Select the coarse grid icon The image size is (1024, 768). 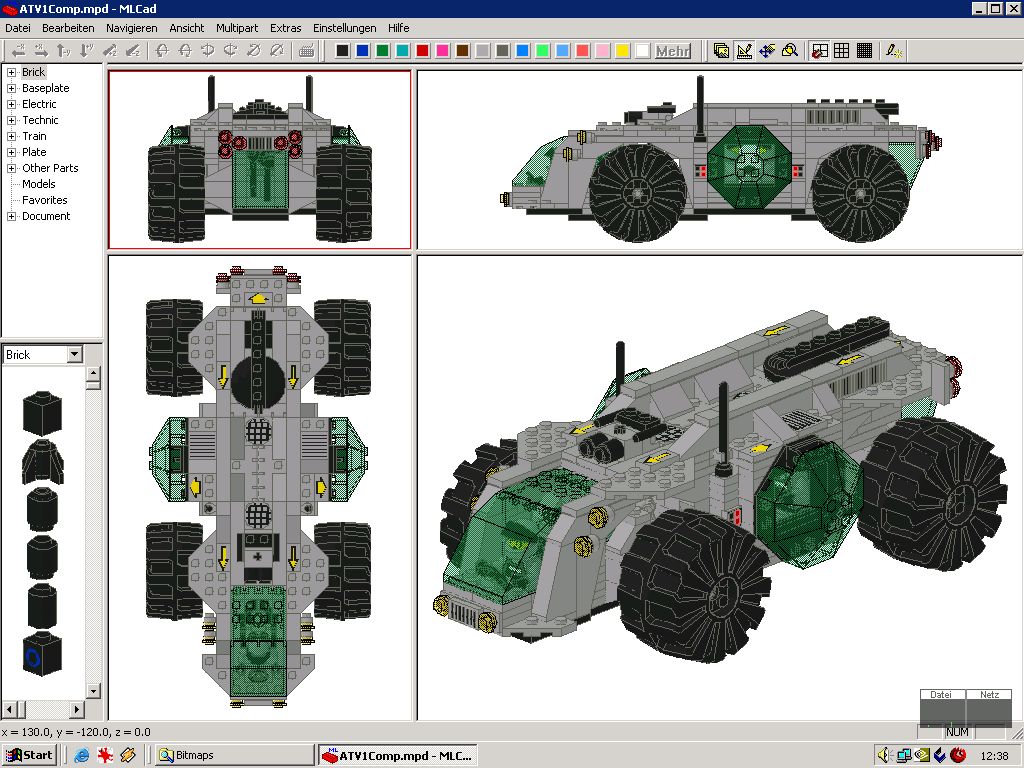tap(819, 49)
